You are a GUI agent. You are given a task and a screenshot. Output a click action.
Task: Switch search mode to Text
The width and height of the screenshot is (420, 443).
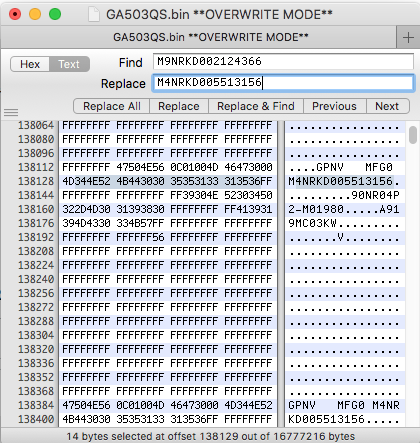point(69,64)
